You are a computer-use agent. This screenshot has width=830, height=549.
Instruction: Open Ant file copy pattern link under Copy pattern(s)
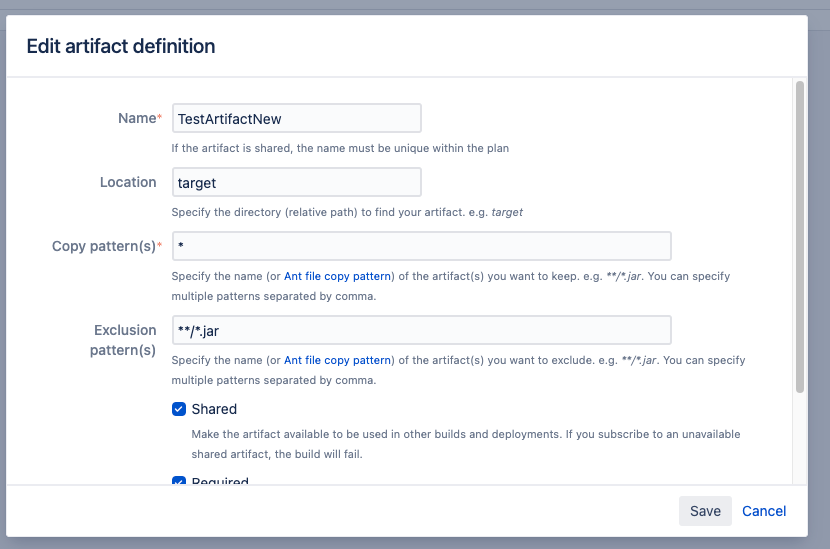pyautogui.click(x=336, y=276)
